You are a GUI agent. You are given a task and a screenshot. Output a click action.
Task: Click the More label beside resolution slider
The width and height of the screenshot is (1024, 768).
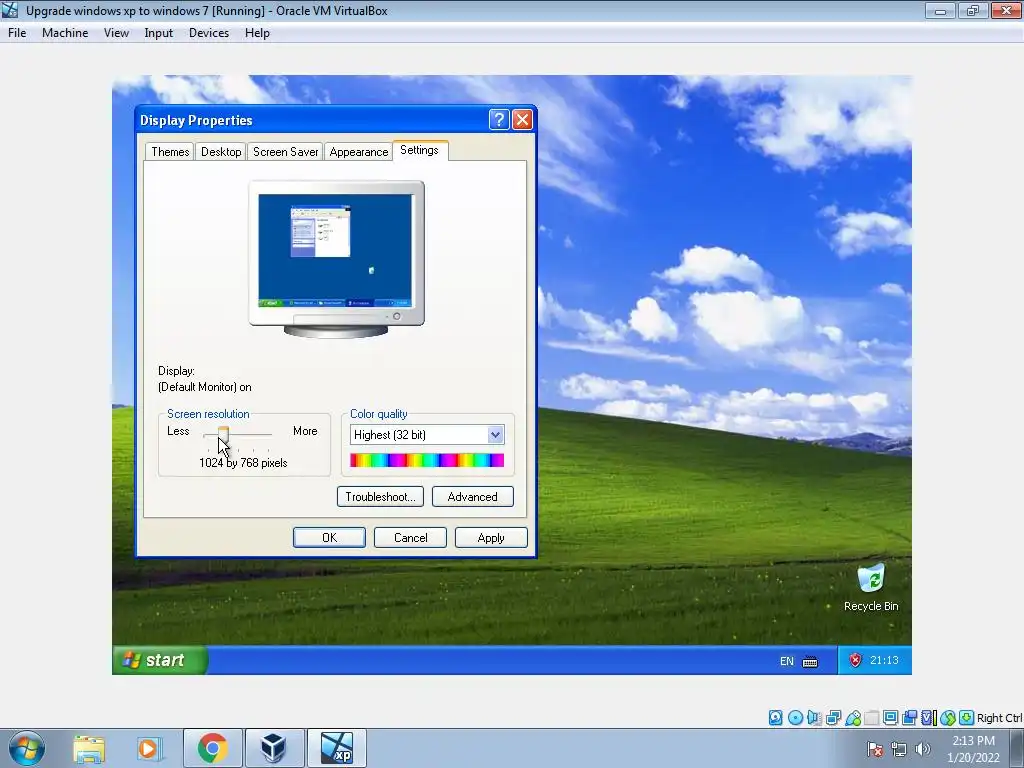point(305,431)
